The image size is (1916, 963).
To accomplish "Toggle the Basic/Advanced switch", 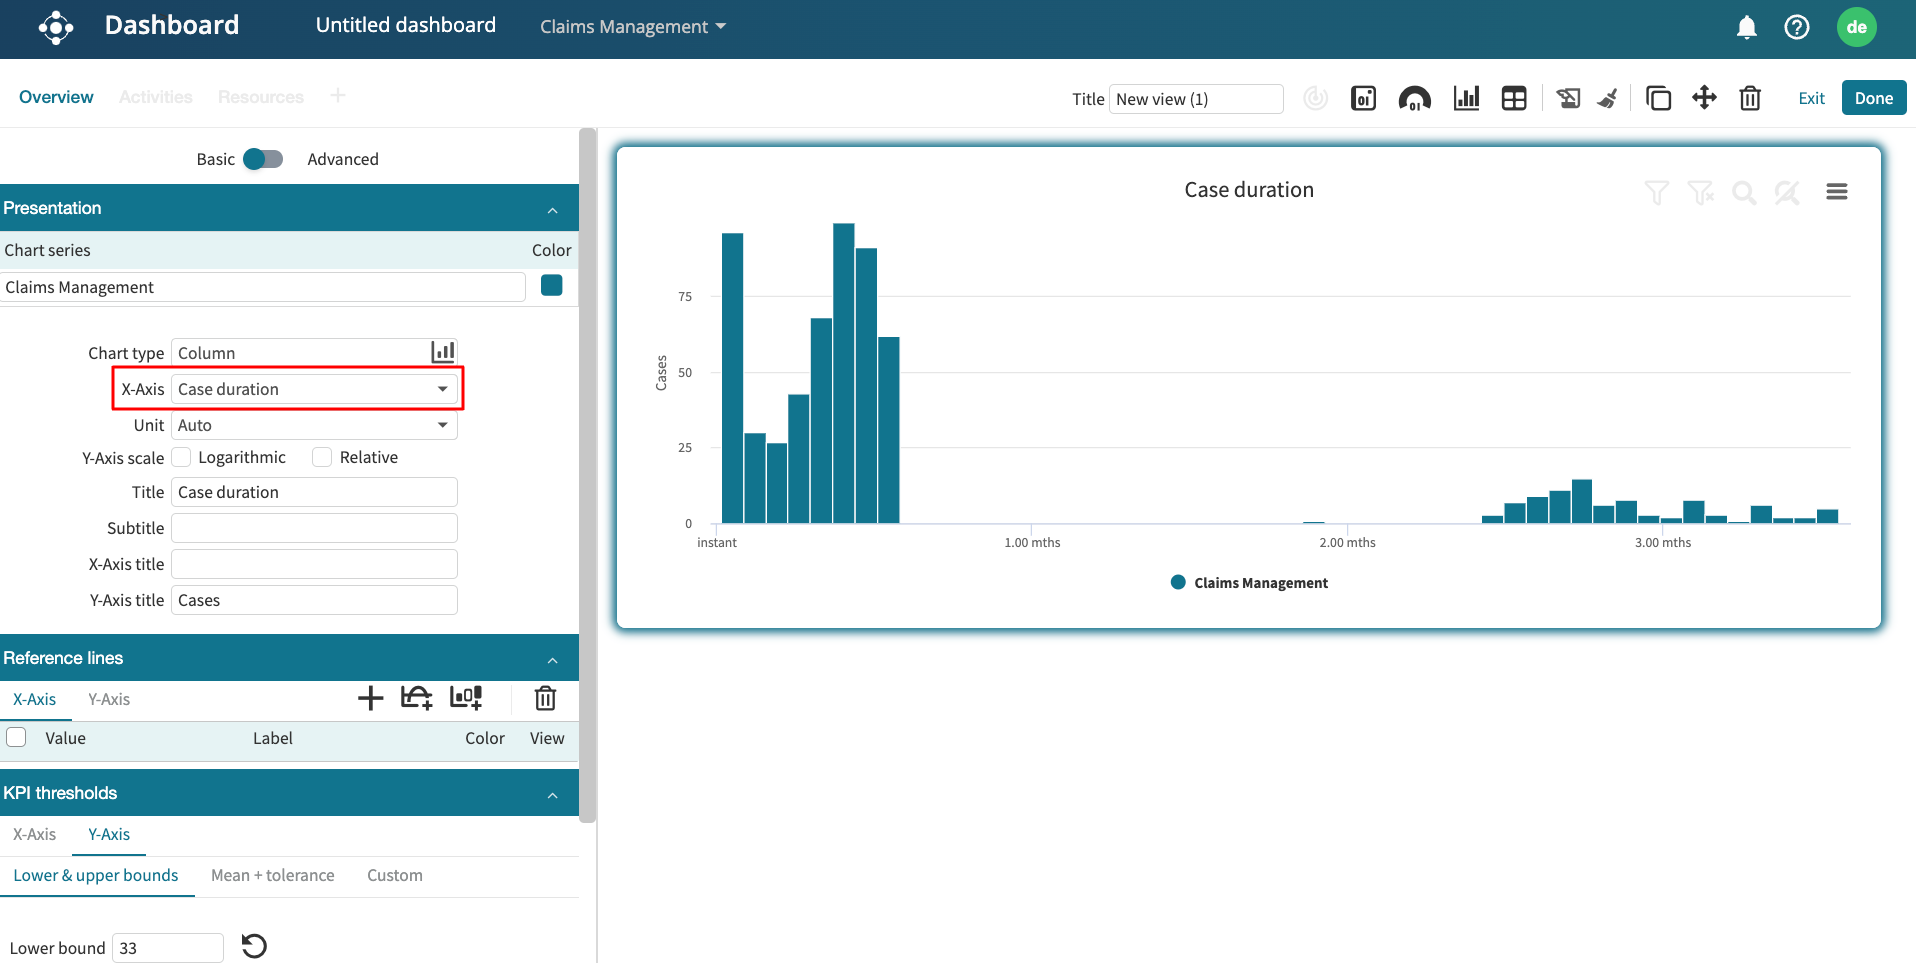I will (263, 159).
